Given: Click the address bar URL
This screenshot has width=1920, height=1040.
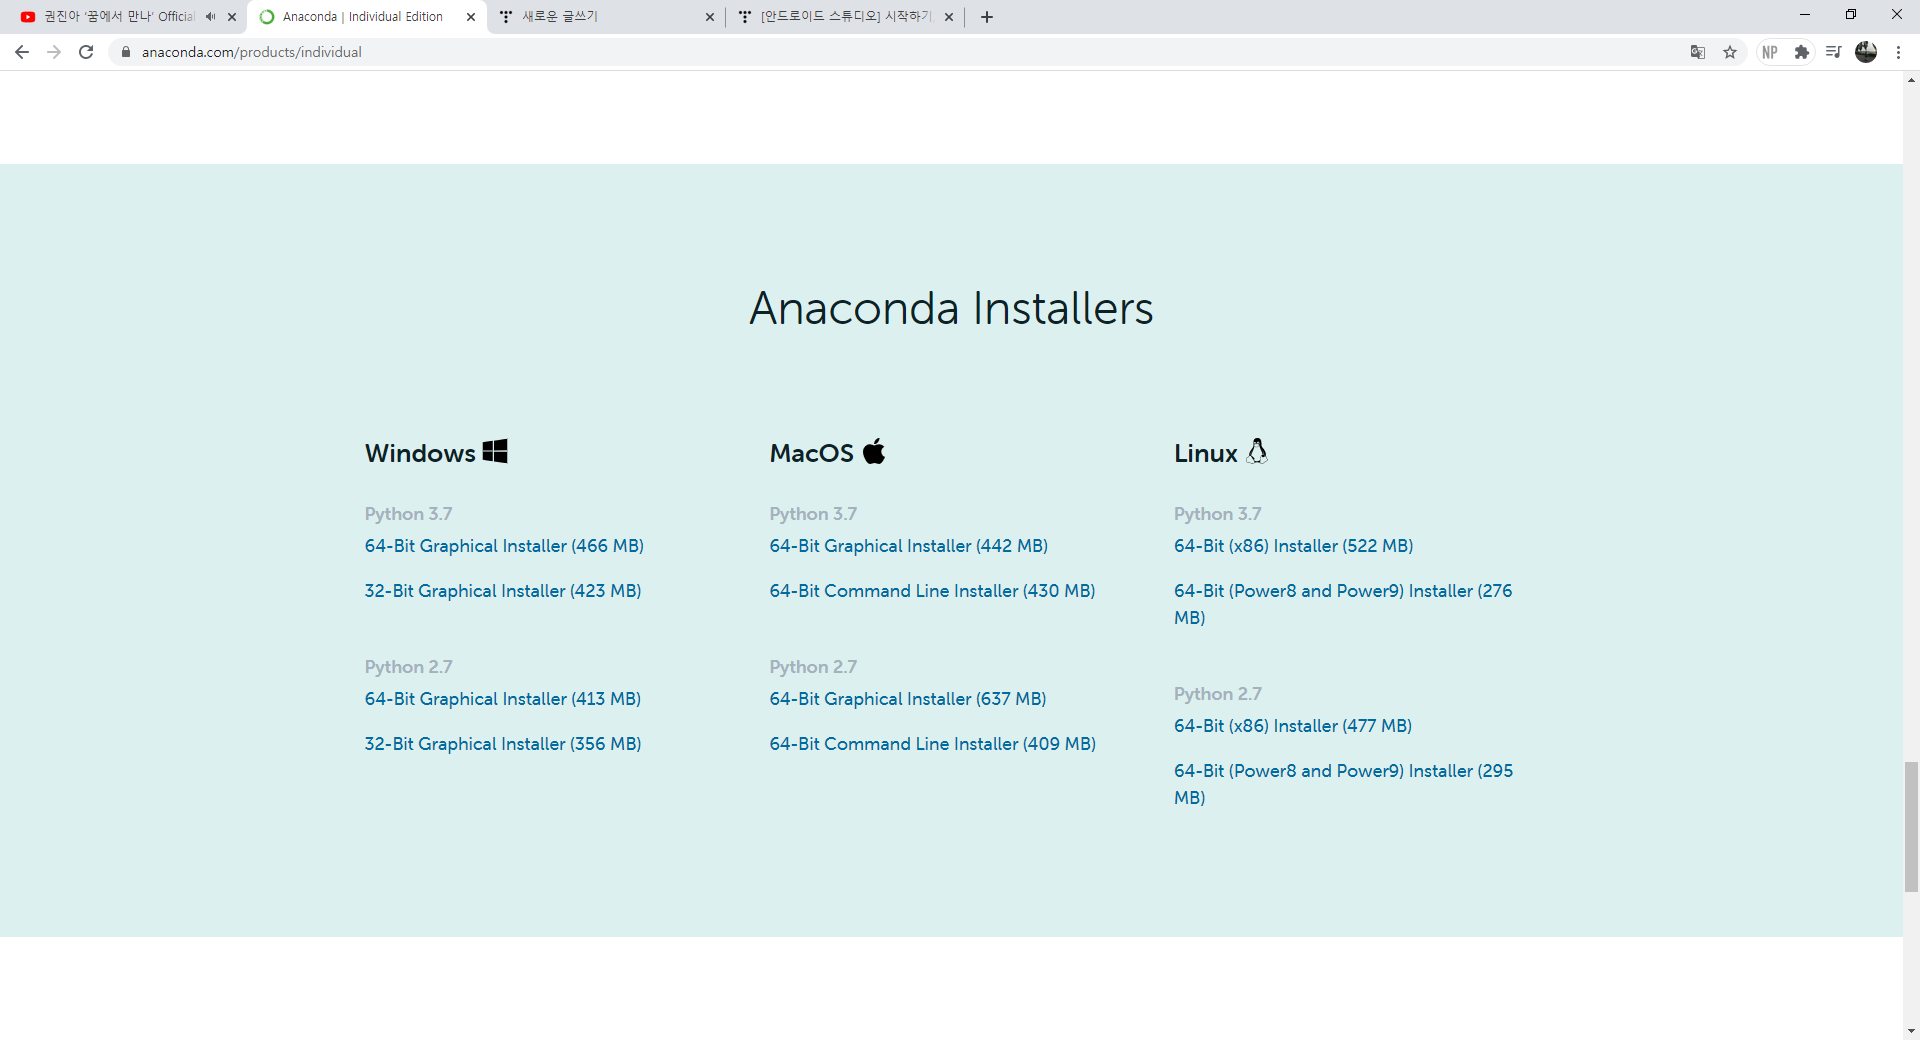Looking at the screenshot, I should [x=252, y=52].
